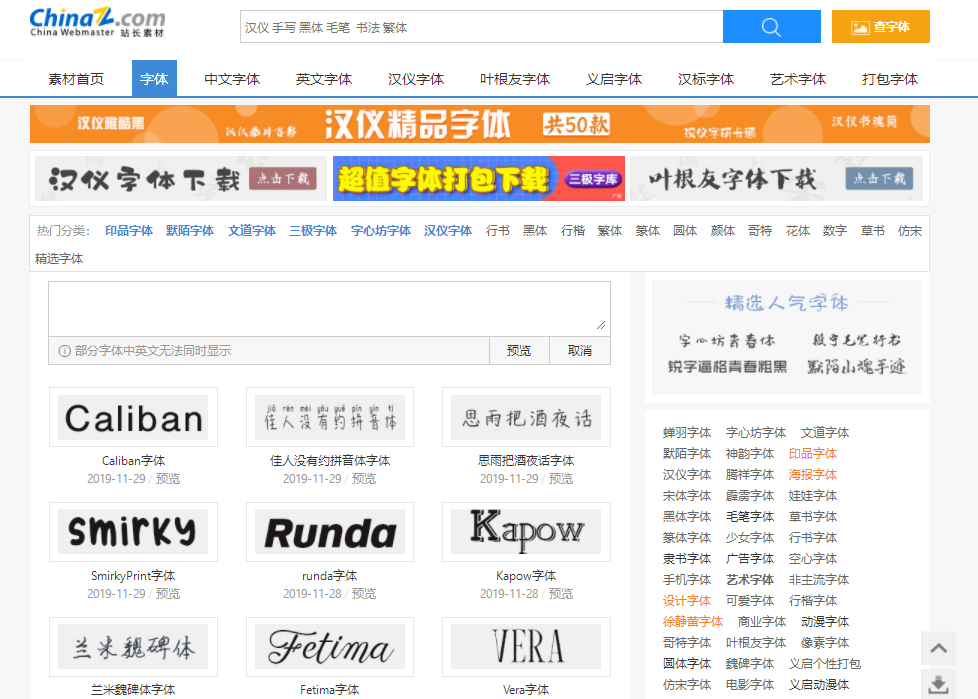Select the 字体 navigation tab
Viewport: 978px width, 699px height.
tap(154, 79)
